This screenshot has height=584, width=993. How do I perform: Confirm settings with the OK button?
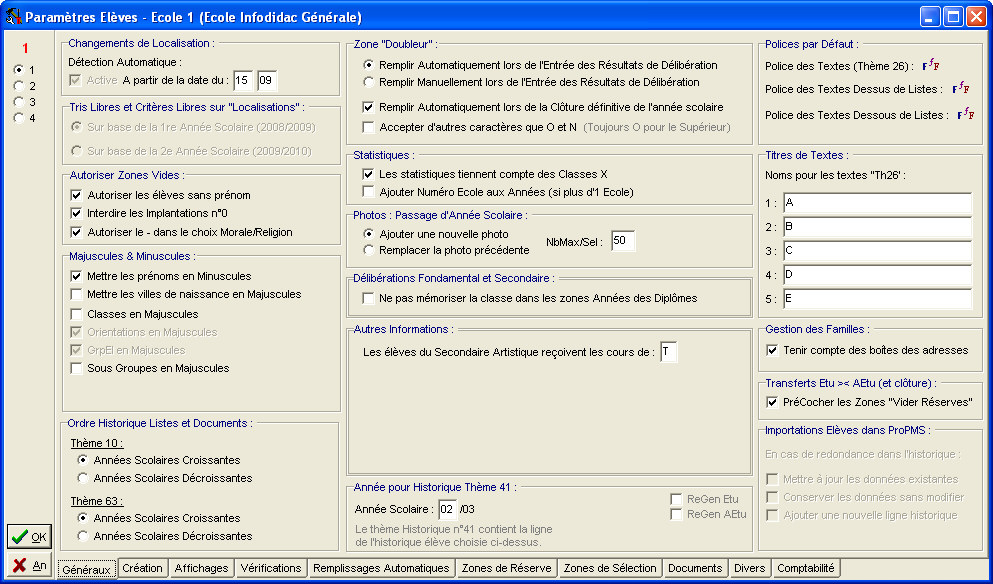tap(29, 536)
